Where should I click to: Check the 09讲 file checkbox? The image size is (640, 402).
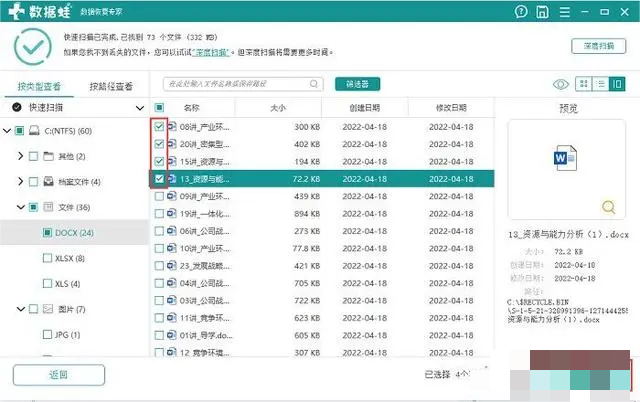159,196
